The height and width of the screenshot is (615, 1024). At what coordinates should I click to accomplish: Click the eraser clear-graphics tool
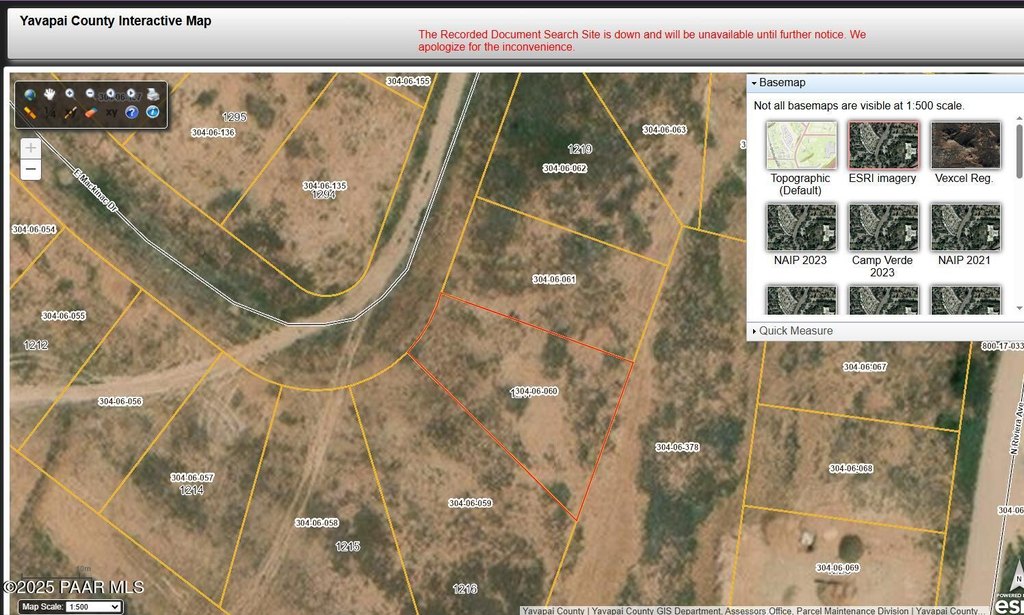coord(90,113)
